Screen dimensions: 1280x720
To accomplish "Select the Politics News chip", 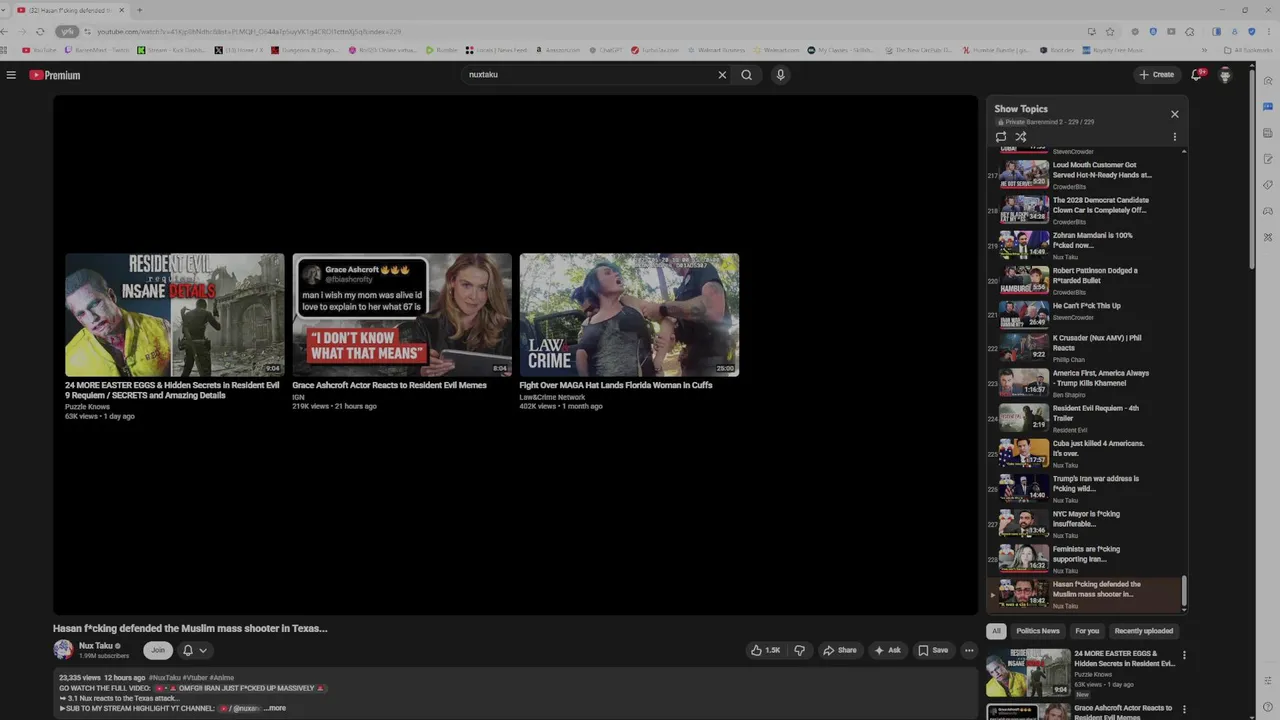I will tap(1037, 631).
